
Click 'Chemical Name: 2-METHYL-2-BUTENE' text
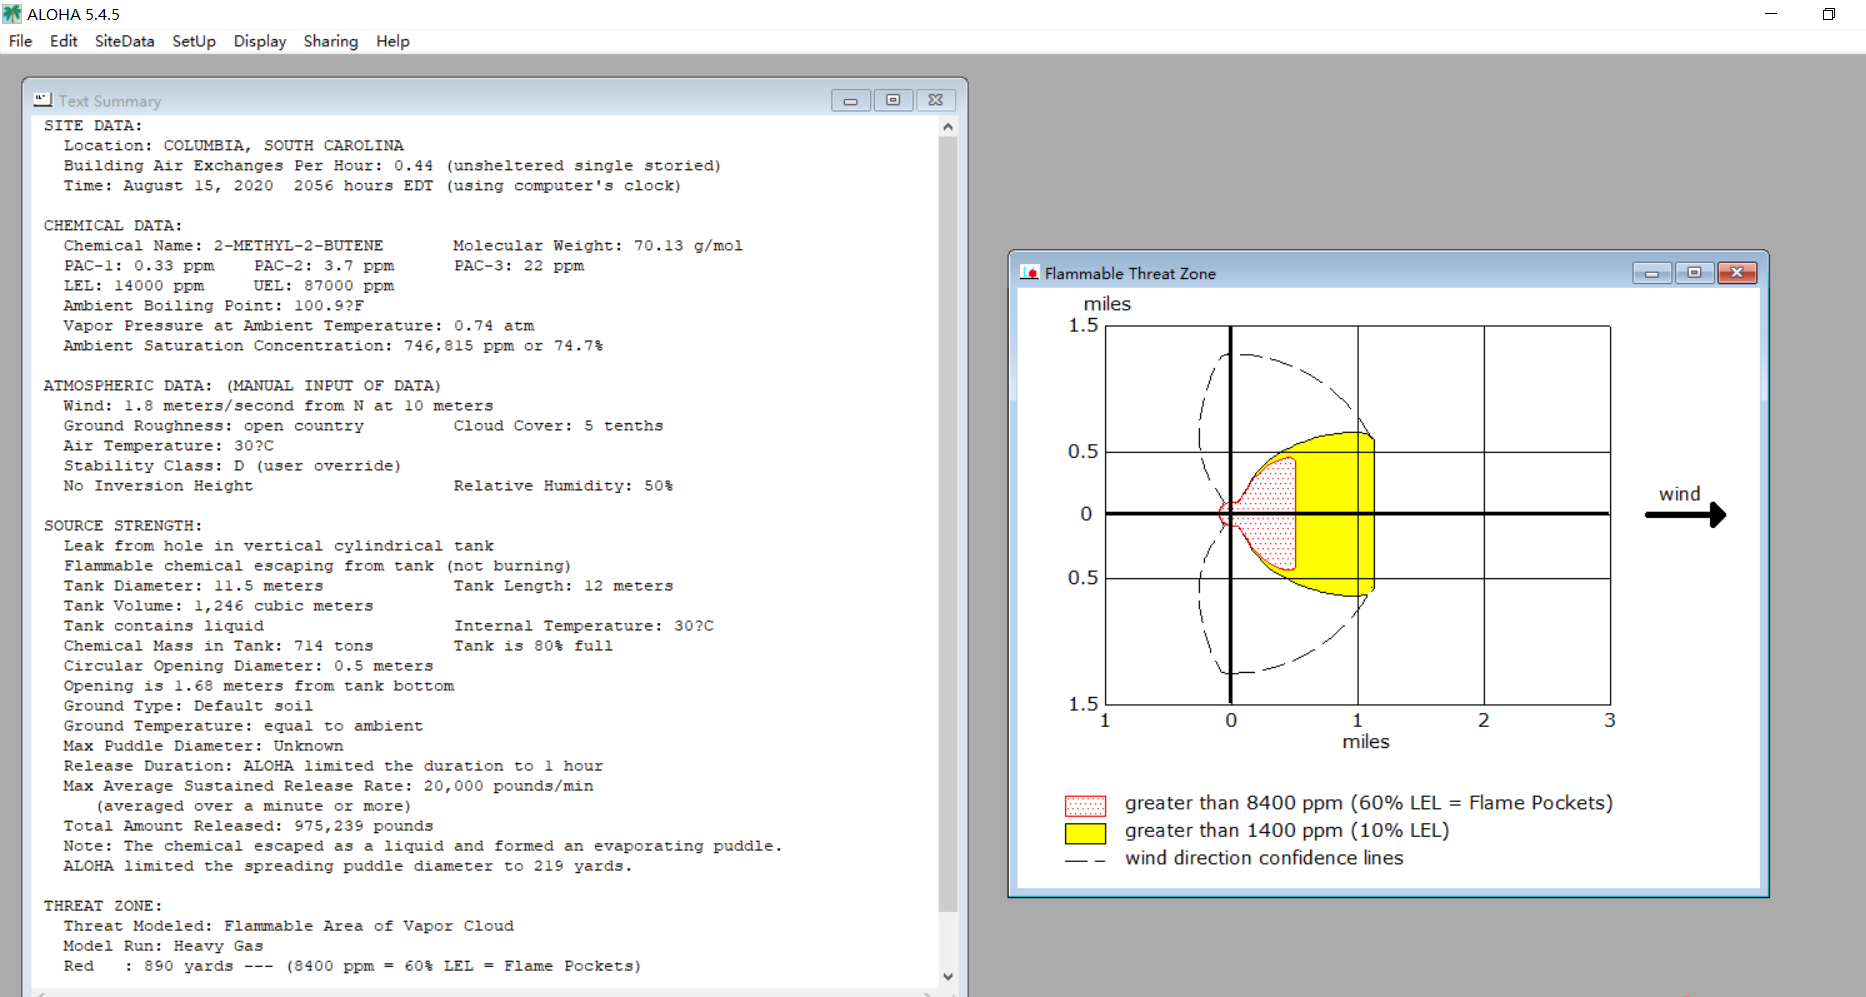pos(223,246)
